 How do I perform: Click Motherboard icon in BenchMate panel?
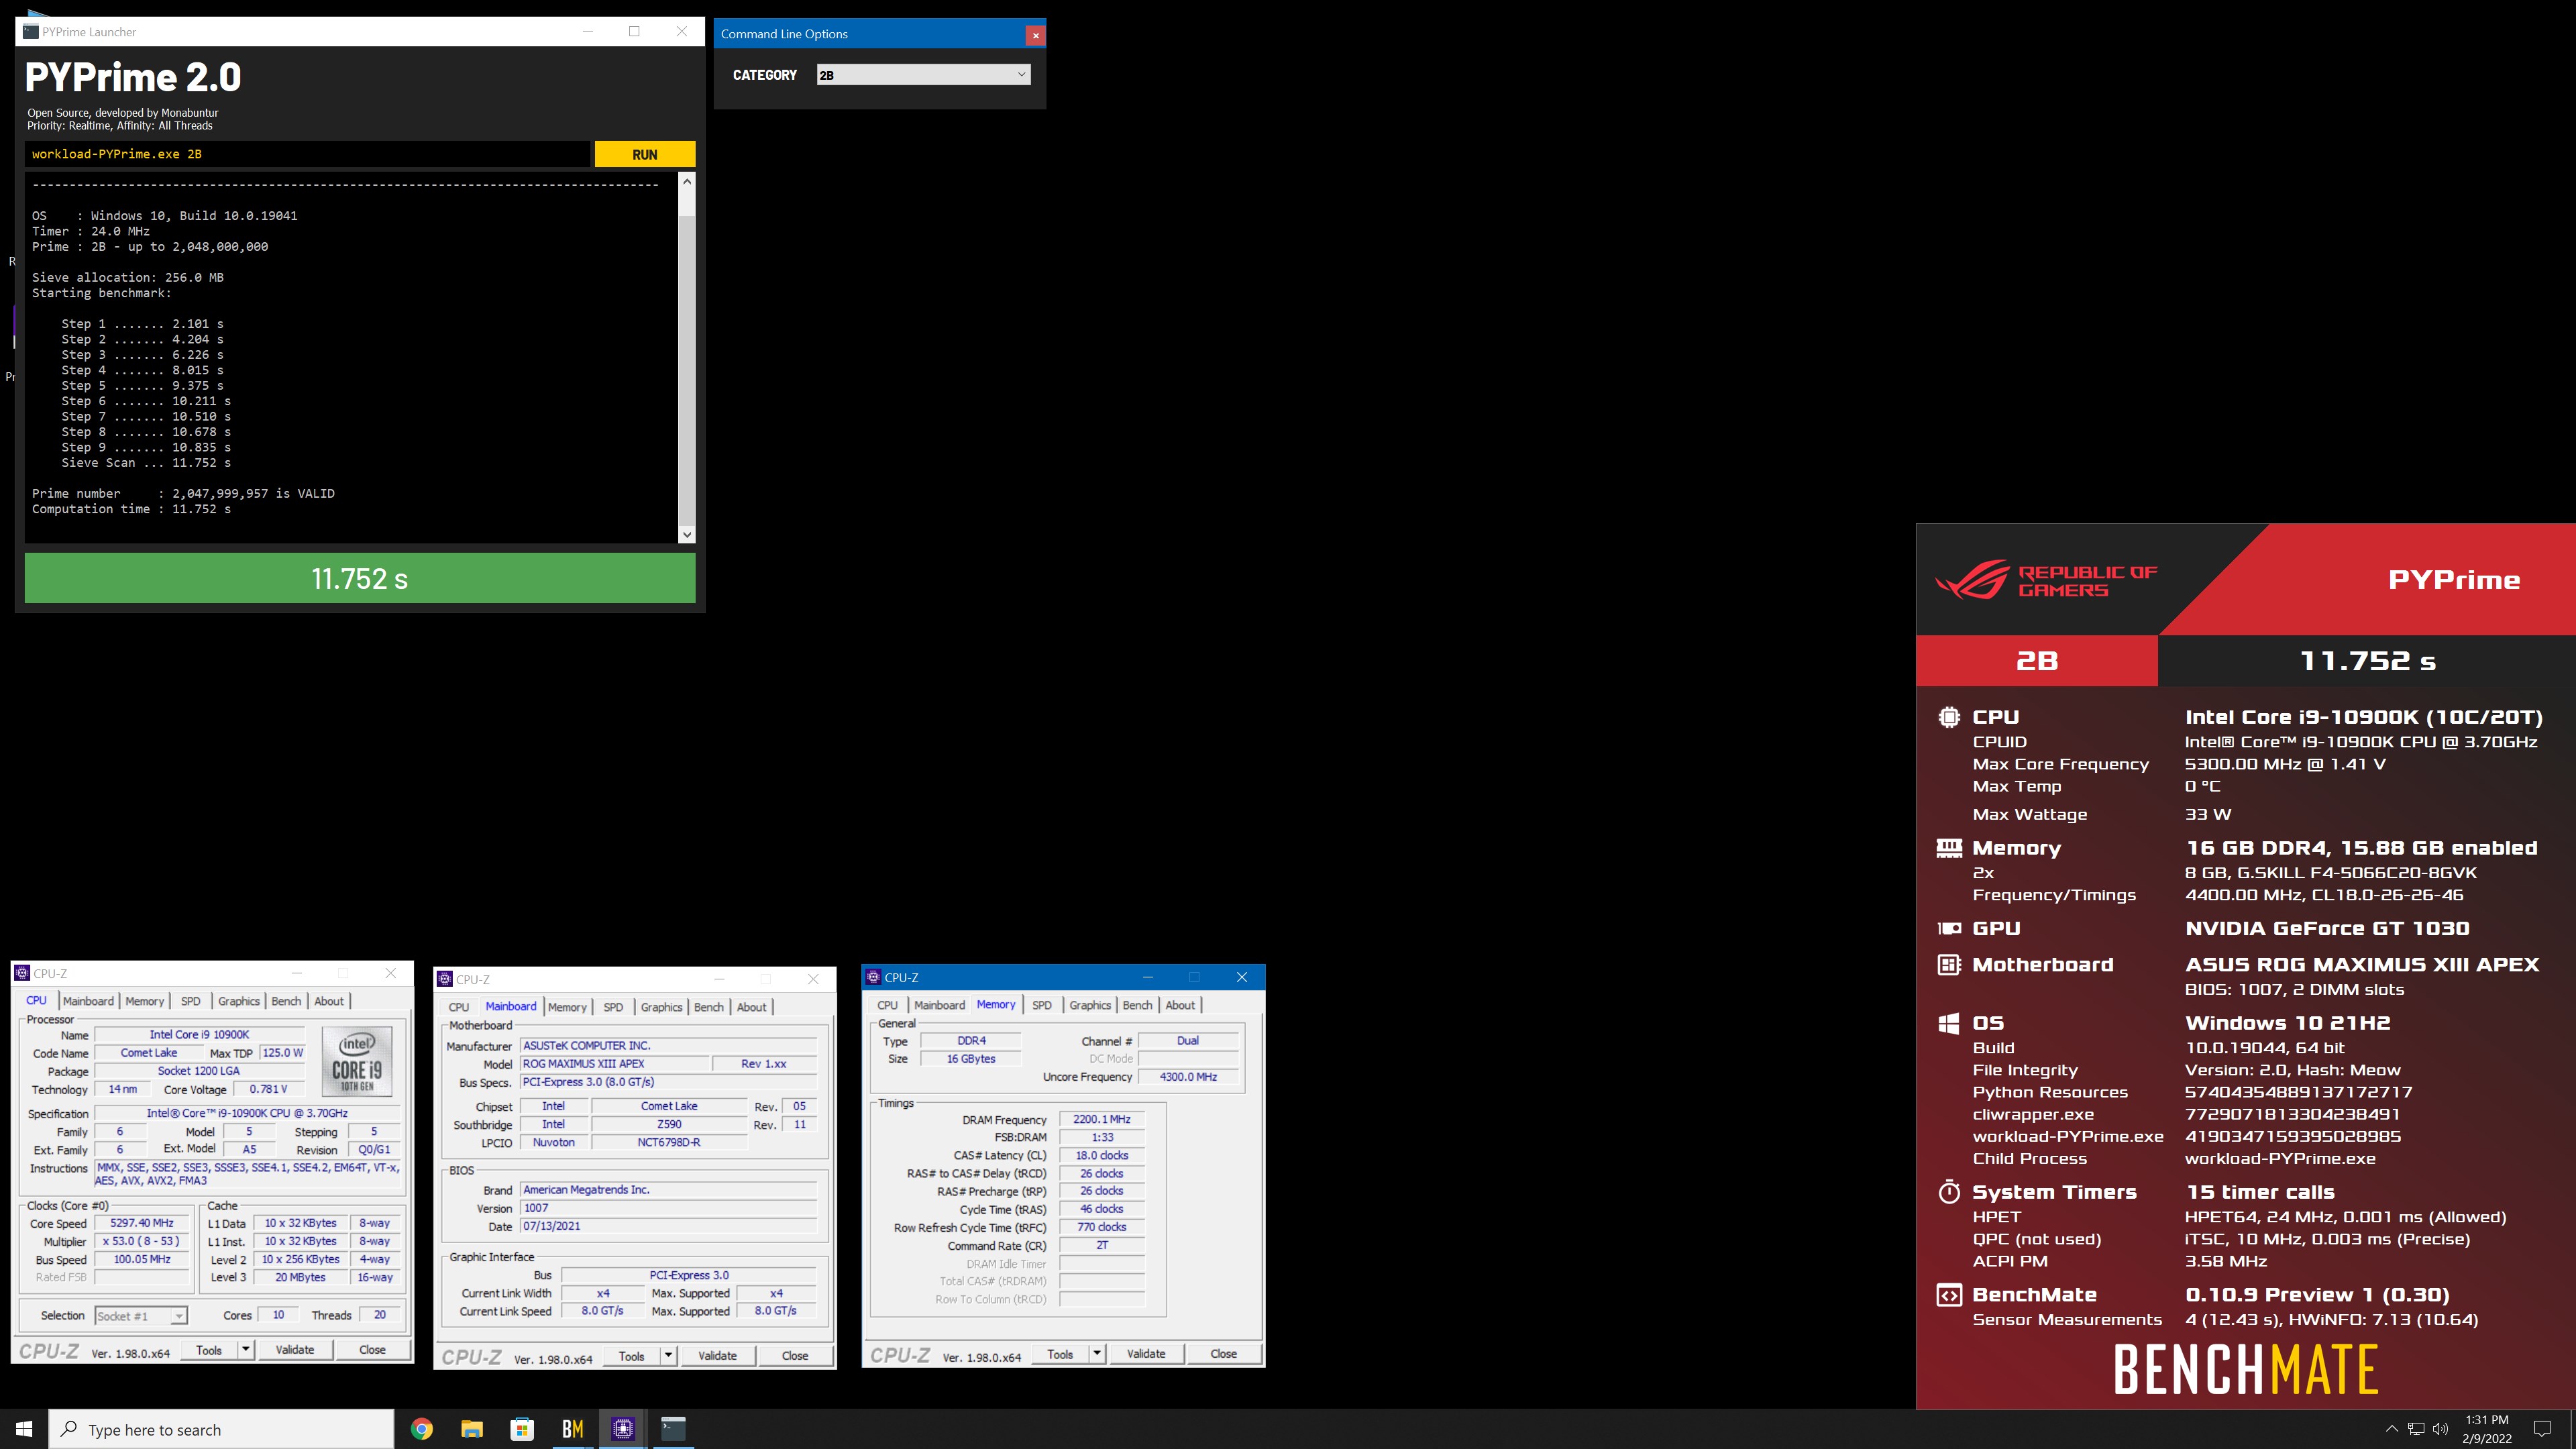pos(1949,965)
